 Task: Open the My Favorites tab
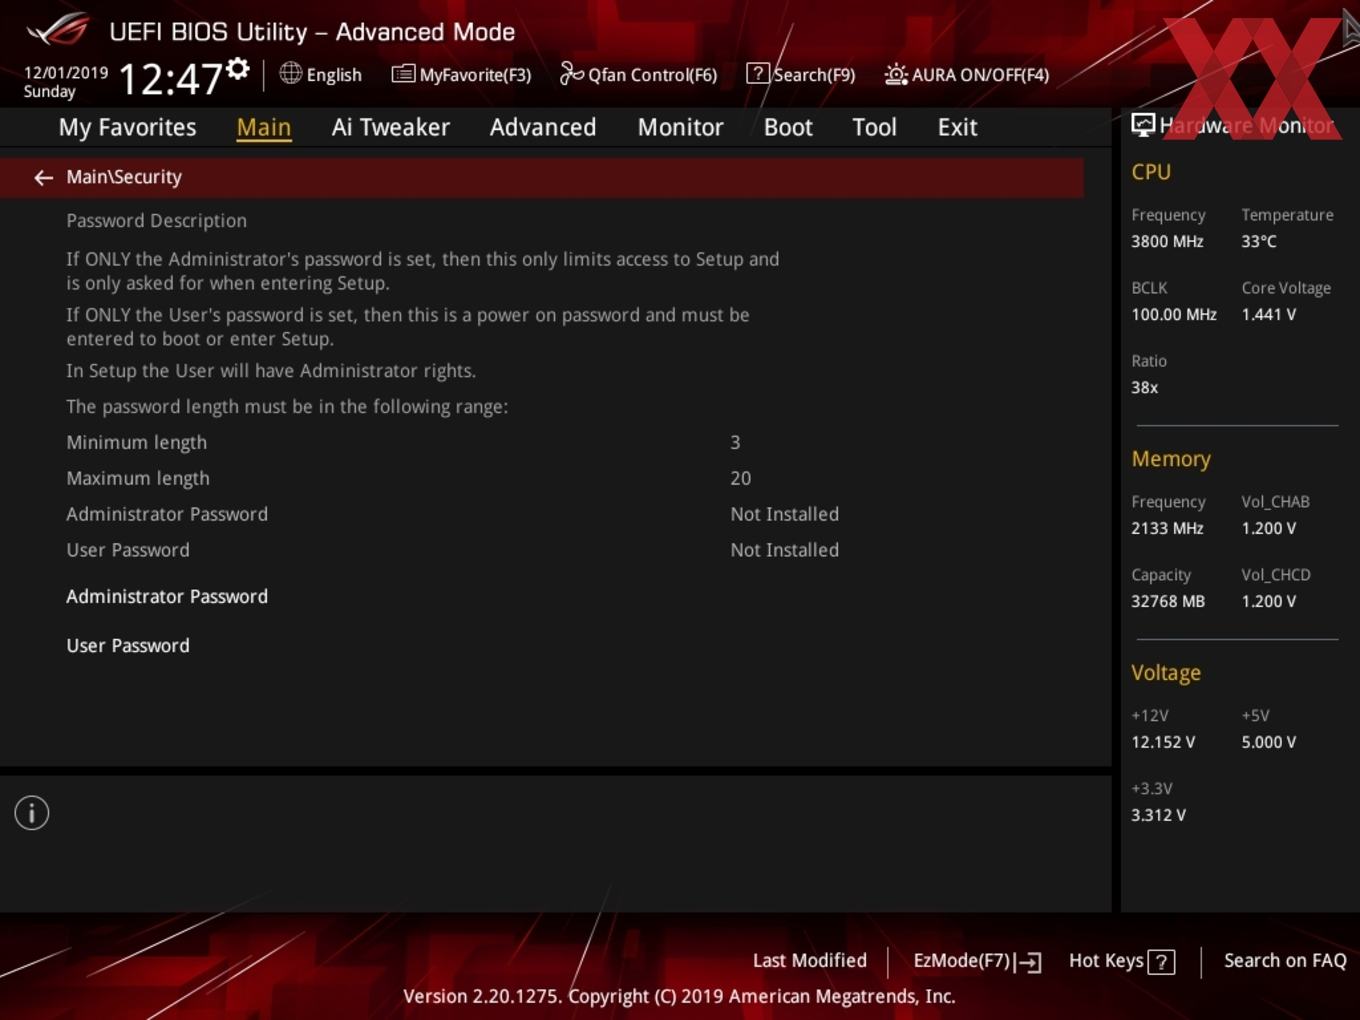[127, 127]
